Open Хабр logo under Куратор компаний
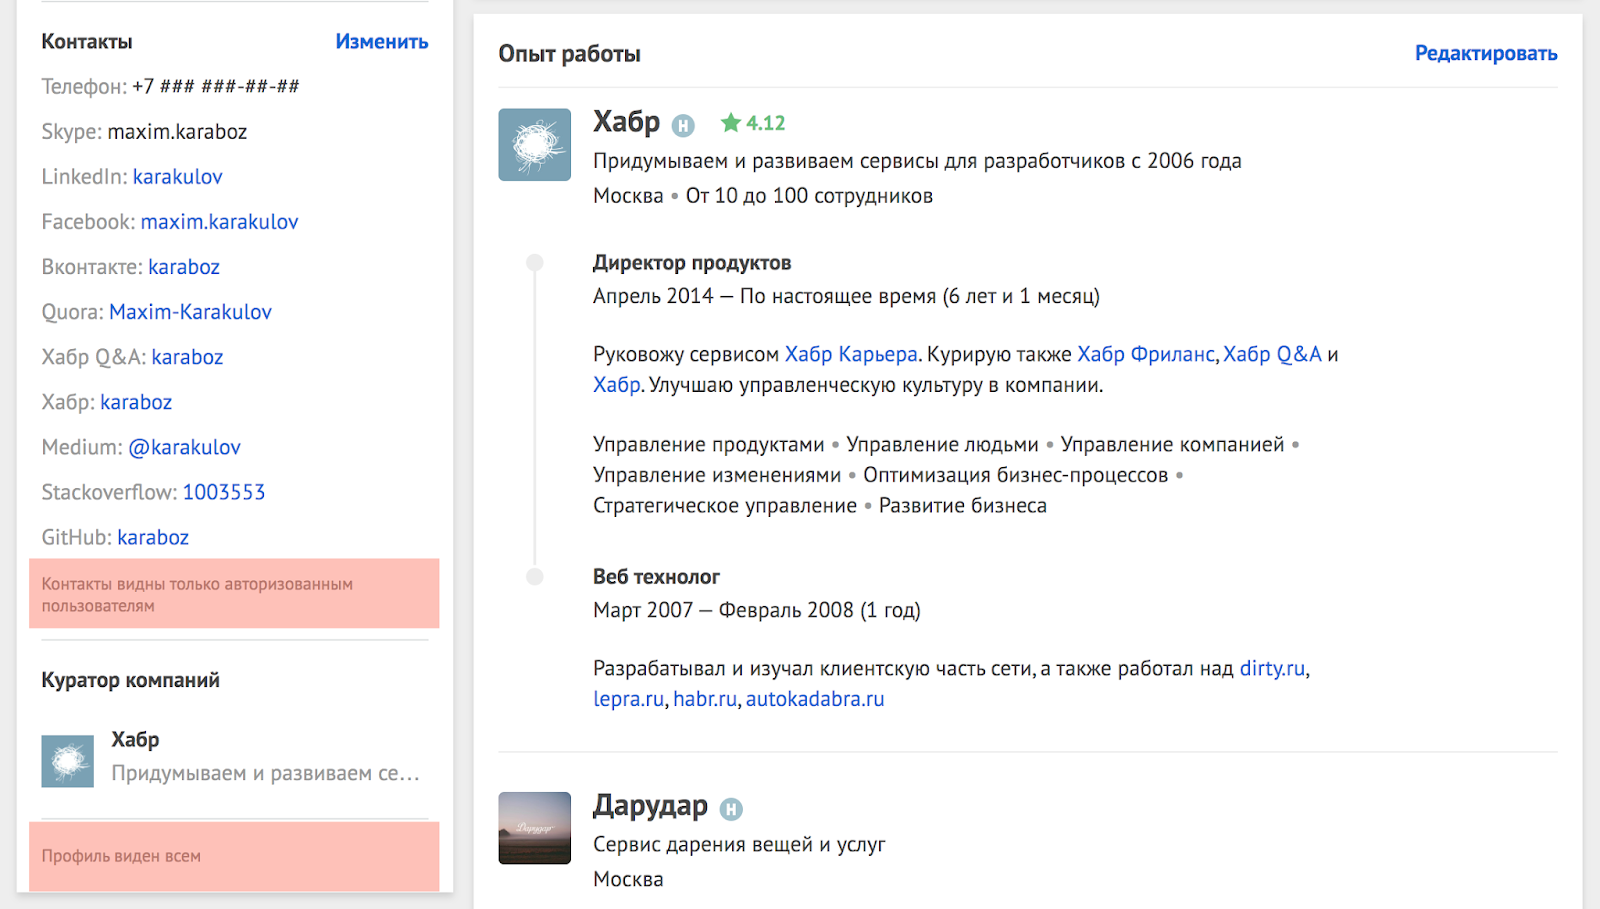This screenshot has height=909, width=1600. (x=68, y=761)
